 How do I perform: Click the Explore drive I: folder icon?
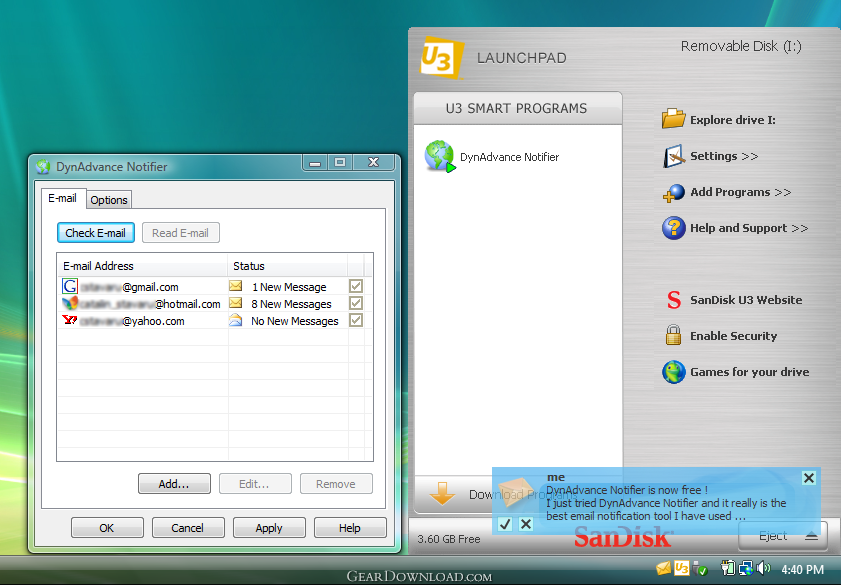[674, 119]
